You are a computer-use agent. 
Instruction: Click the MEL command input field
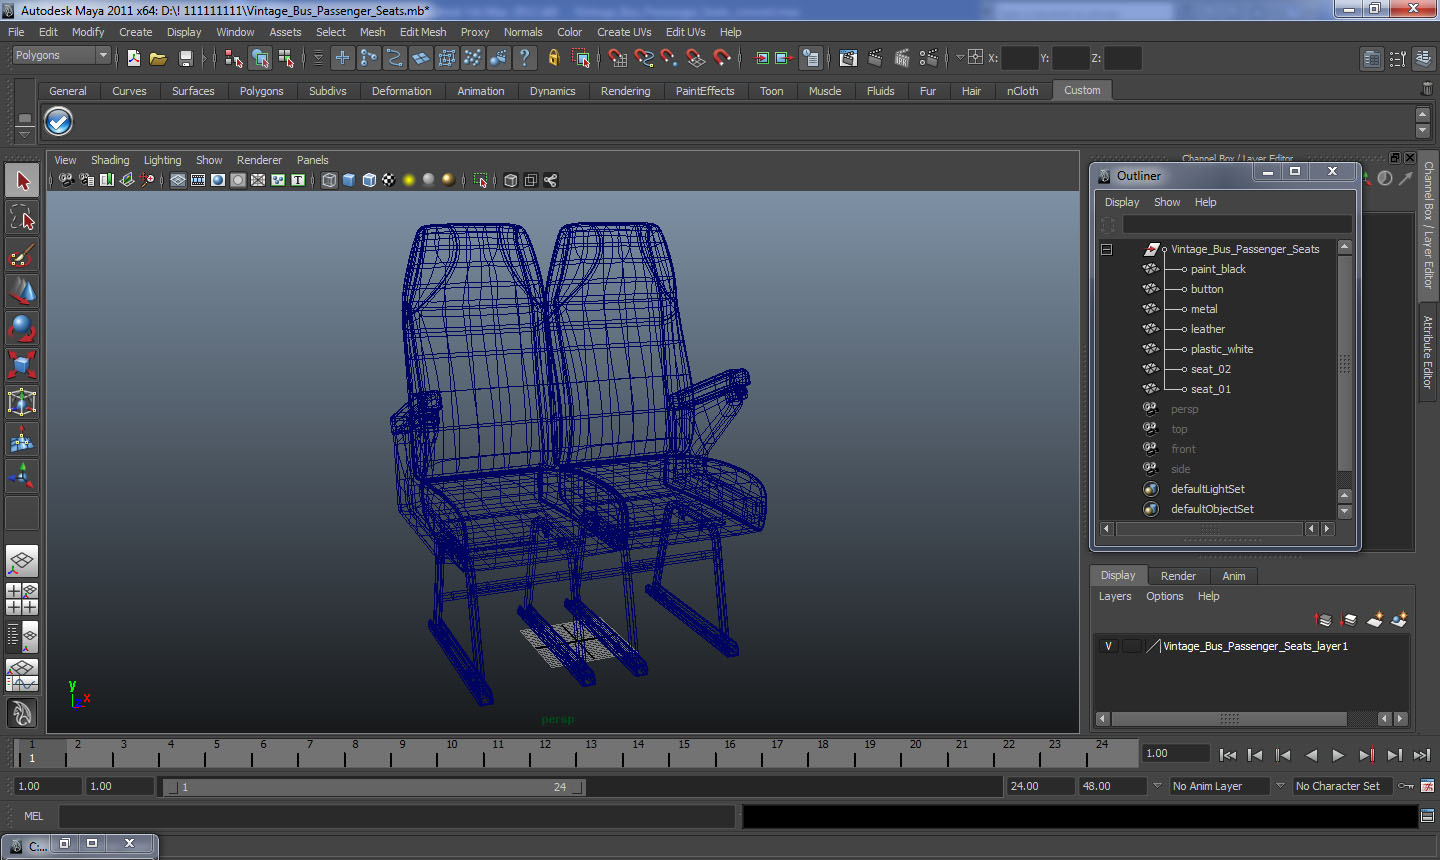(x=397, y=816)
